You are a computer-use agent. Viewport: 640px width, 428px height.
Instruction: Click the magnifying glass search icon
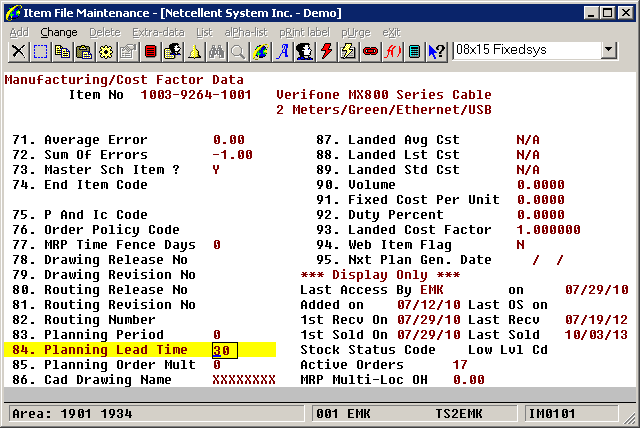(x=238, y=51)
